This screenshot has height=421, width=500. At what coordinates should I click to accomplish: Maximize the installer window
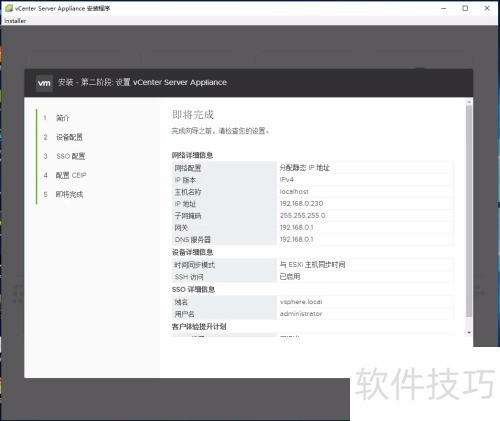(465, 8)
